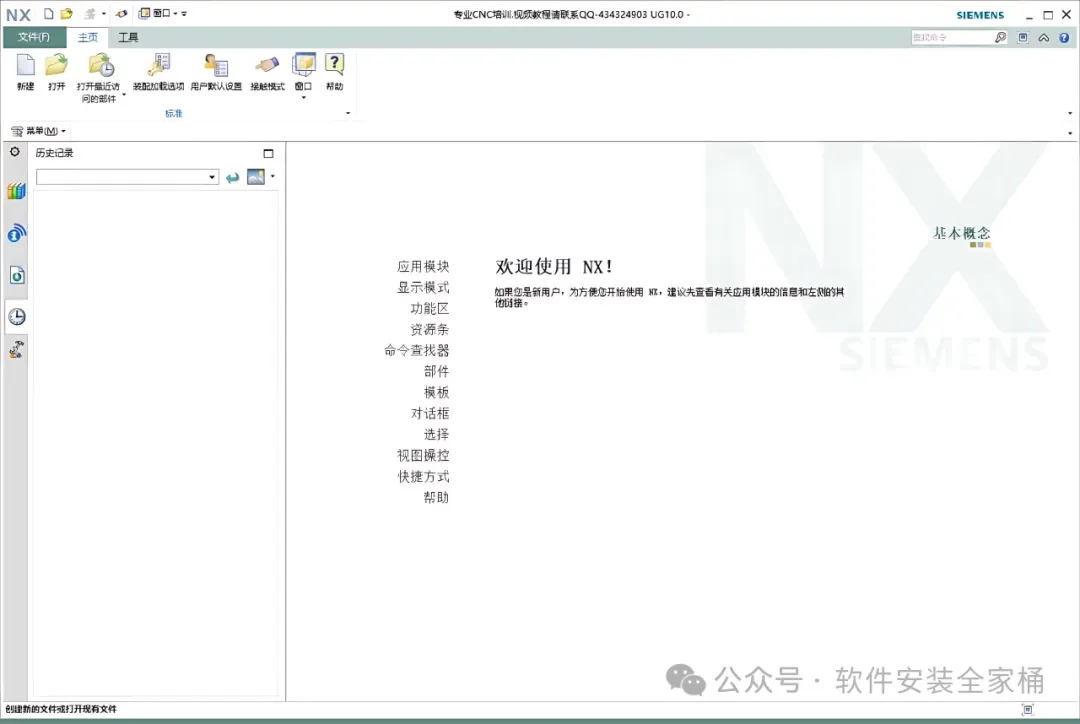Click the 命令查找器 link
1080x724 pixels.
pyautogui.click(x=417, y=351)
